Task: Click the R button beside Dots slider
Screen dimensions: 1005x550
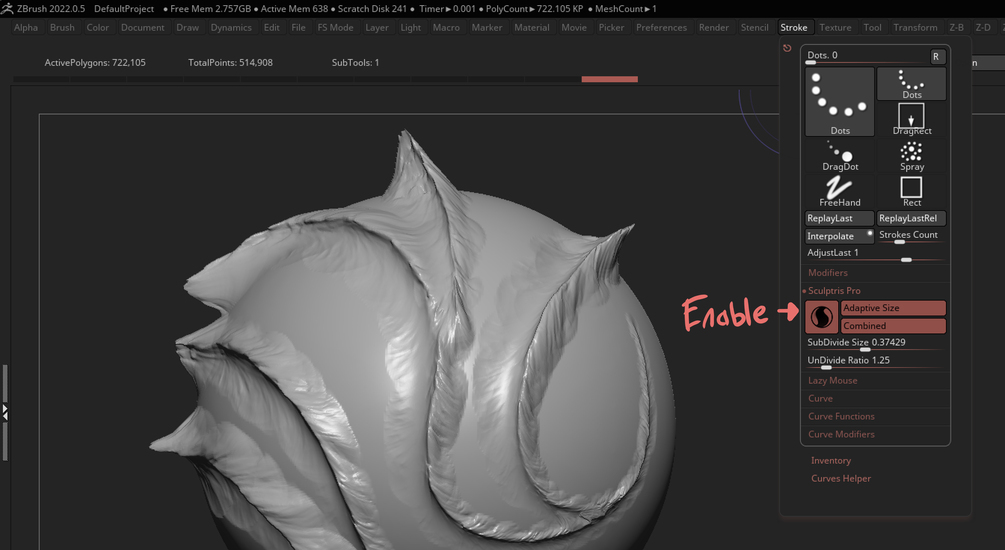Action: pyautogui.click(x=938, y=56)
